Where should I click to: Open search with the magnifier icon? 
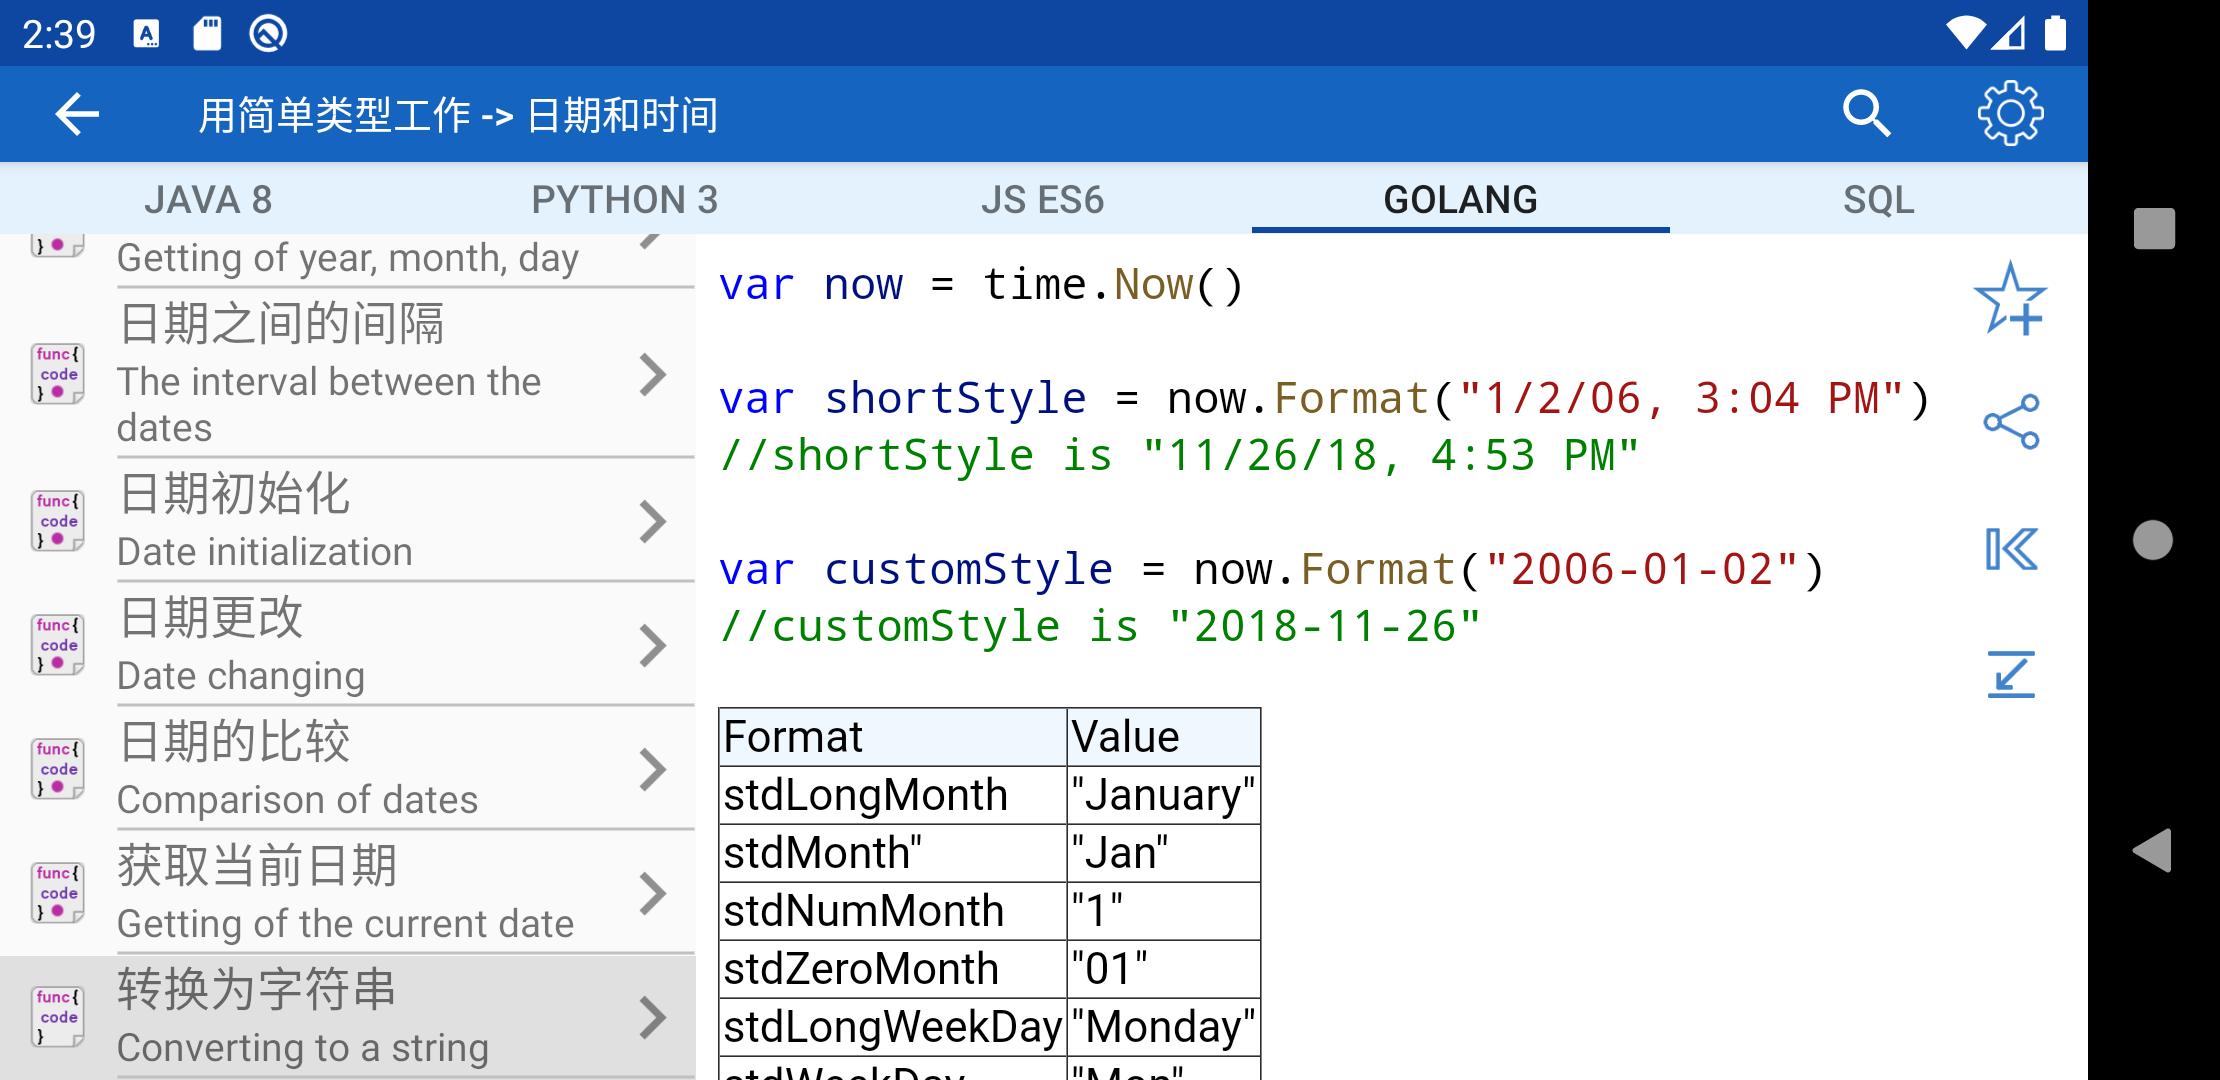coord(1866,114)
